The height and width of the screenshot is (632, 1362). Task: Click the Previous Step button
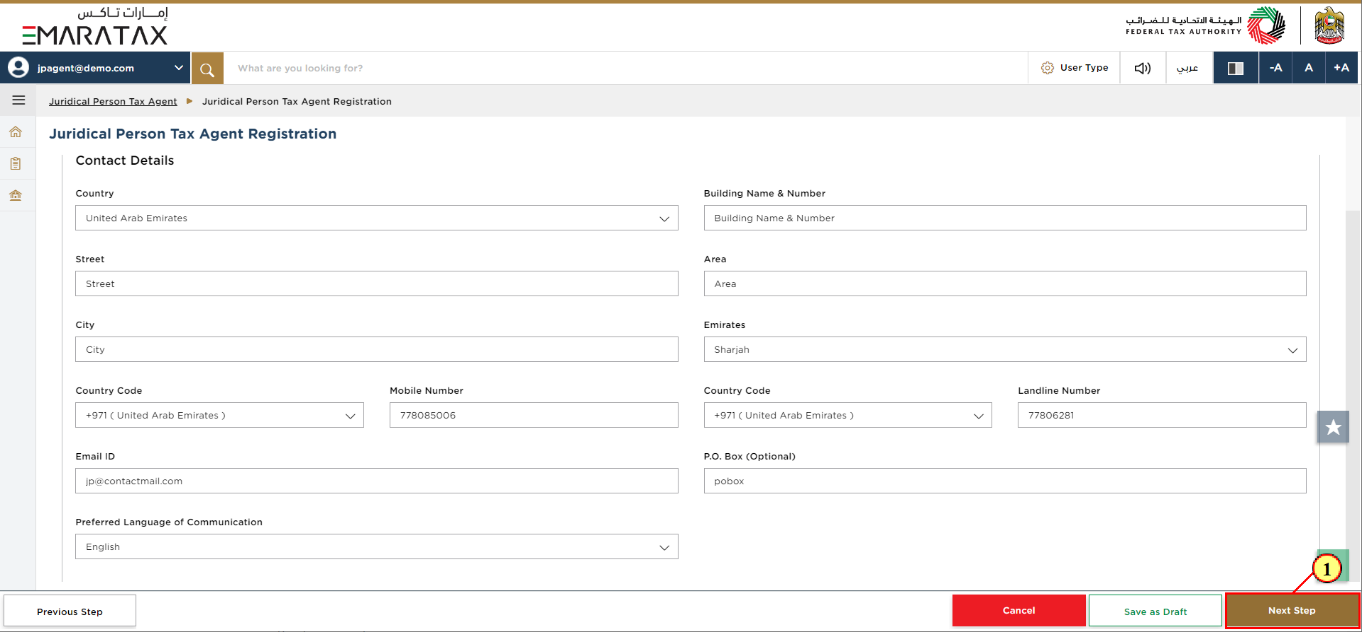[70, 611]
